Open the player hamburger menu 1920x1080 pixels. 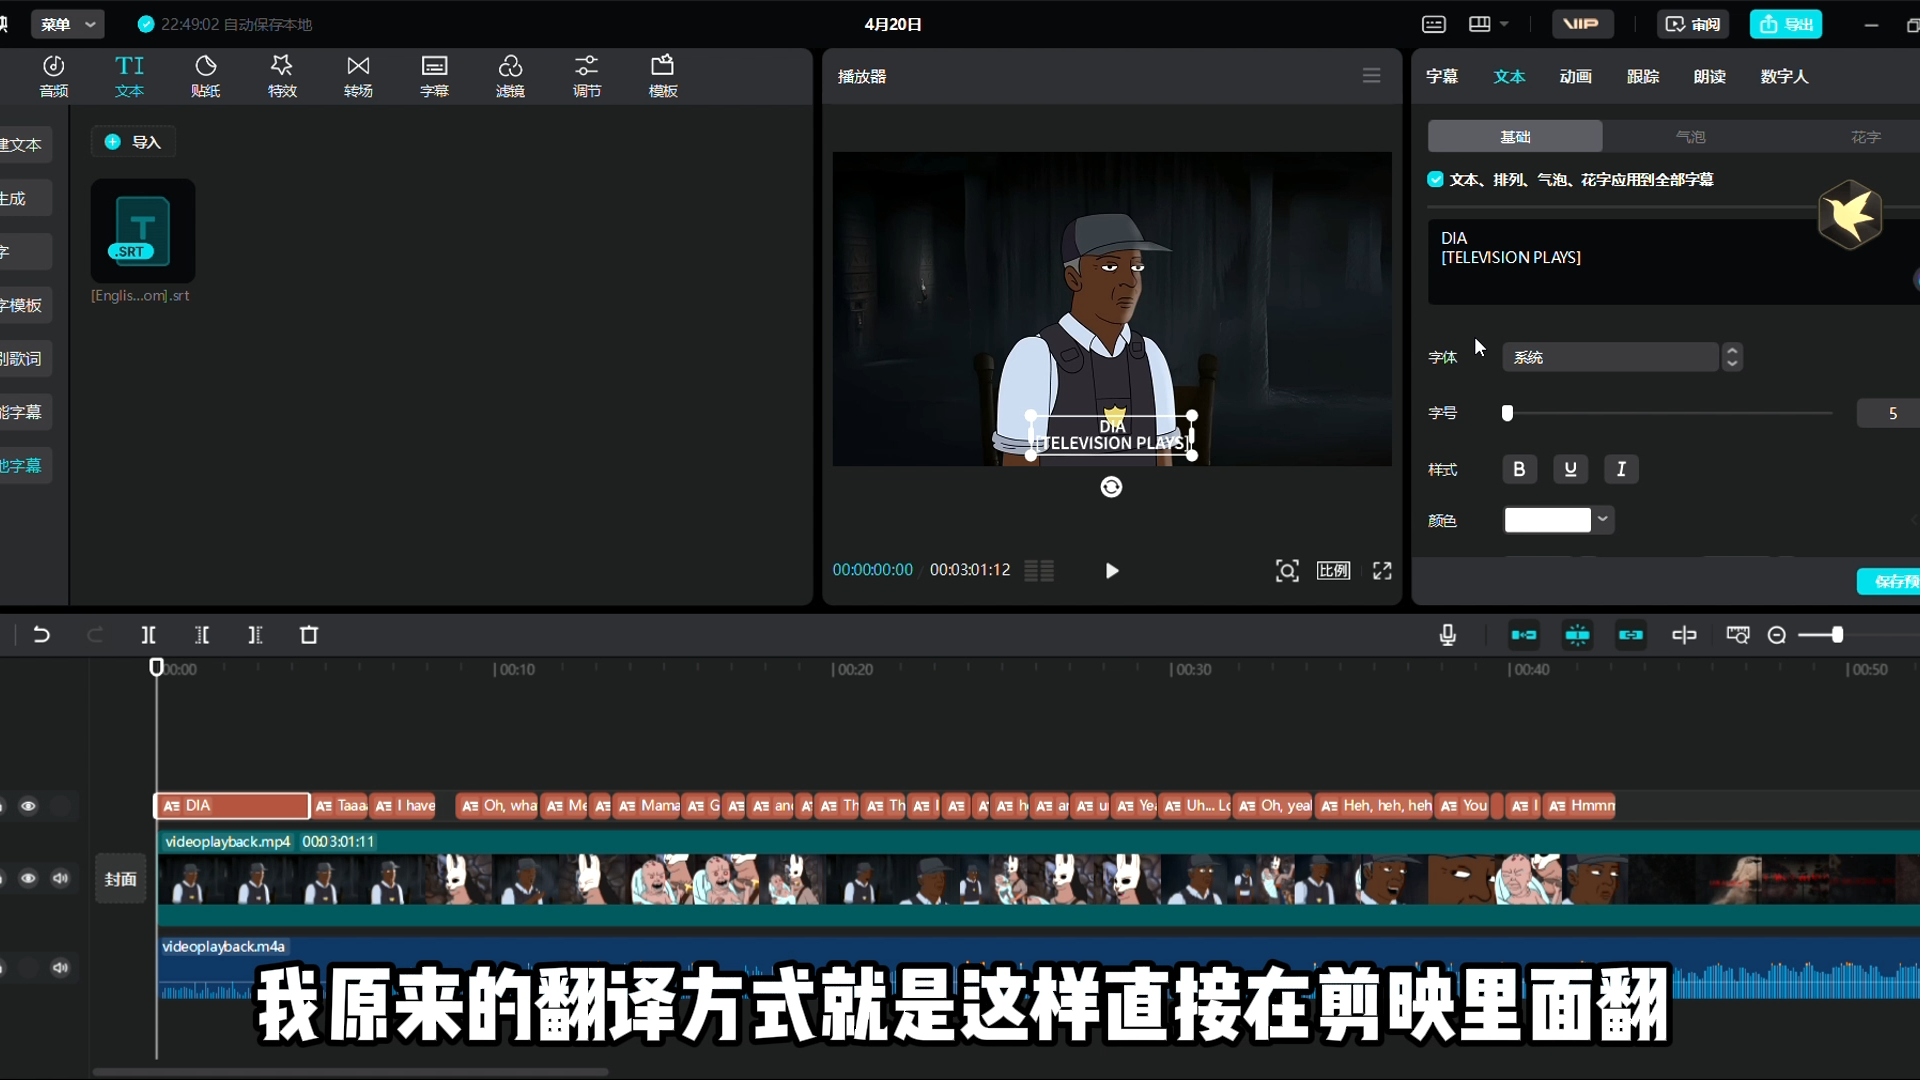click(1371, 76)
